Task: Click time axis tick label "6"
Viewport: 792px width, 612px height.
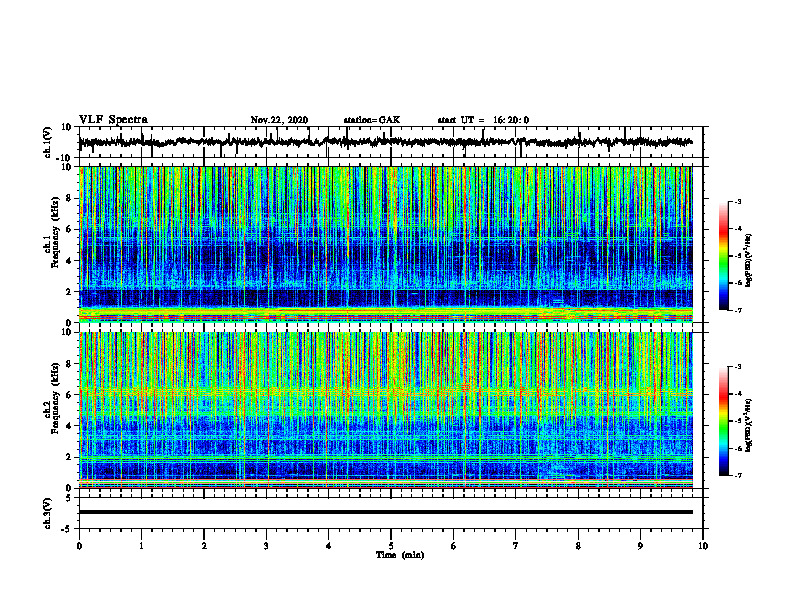Action: 453,546
